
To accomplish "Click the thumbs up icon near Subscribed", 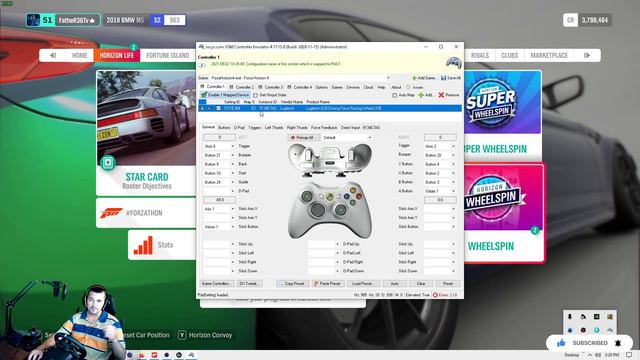I will click(561, 343).
